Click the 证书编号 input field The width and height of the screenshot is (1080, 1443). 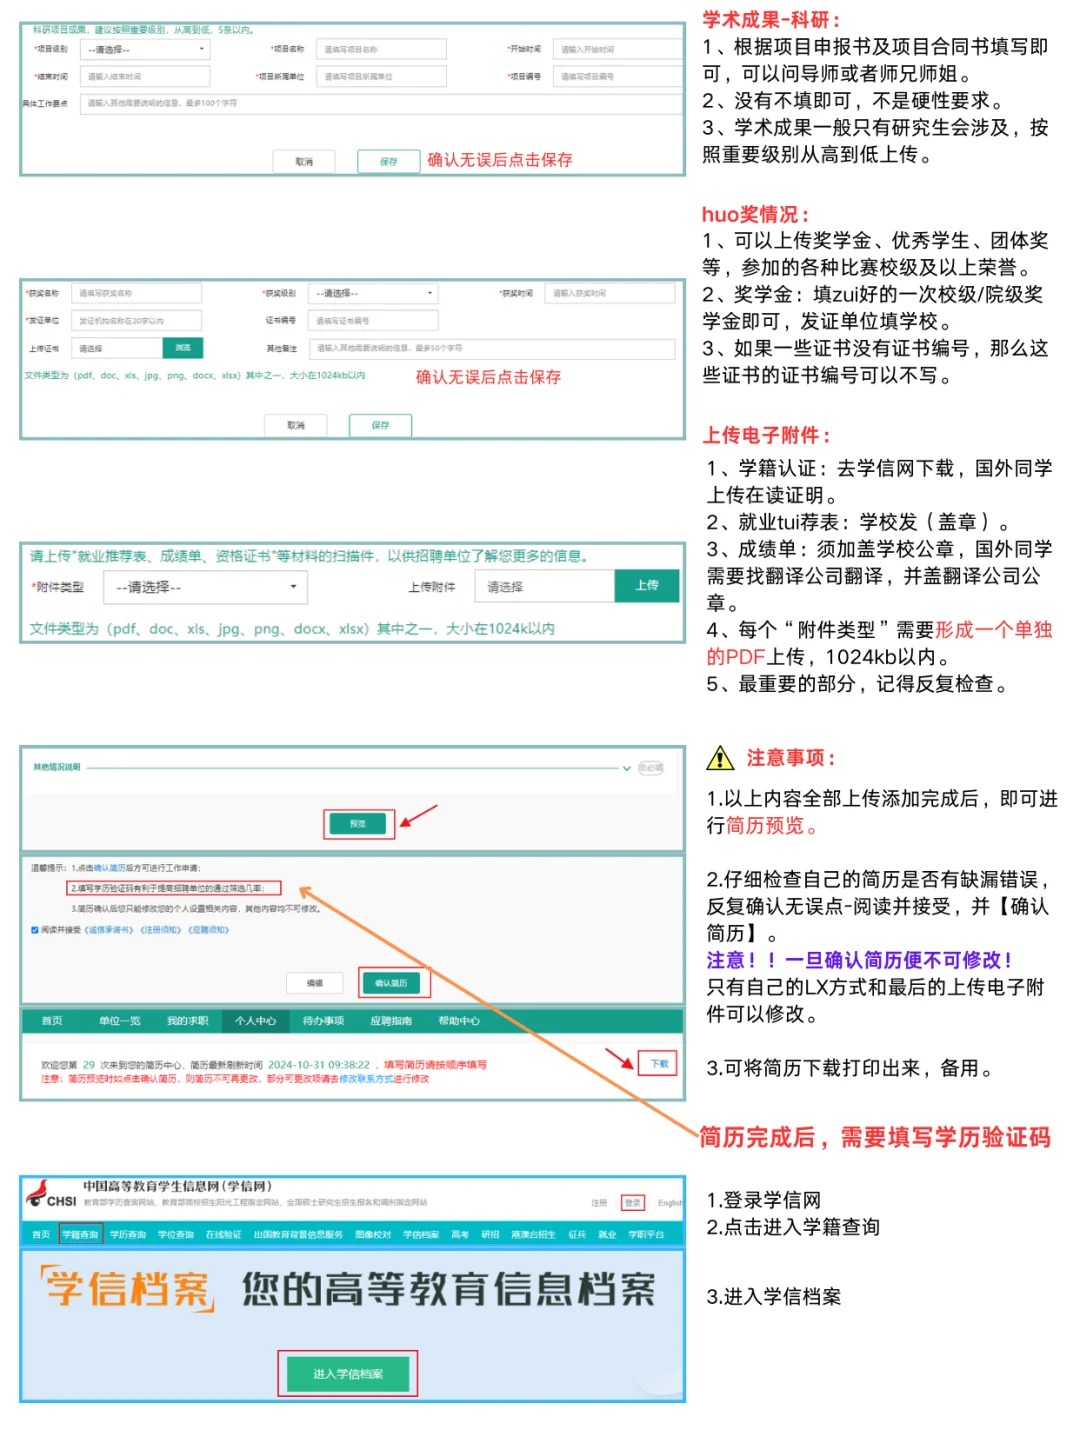click(x=373, y=320)
